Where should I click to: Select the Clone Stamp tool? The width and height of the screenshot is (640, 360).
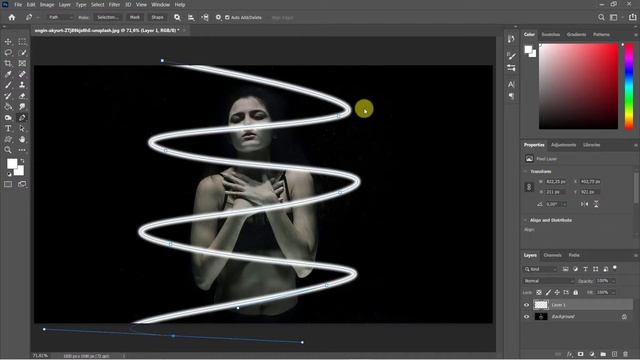pos(22,85)
